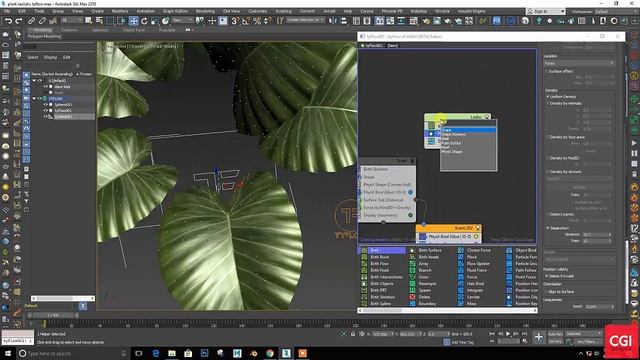
Task: Enable Density by normals checkbox
Action: [x=548, y=103]
